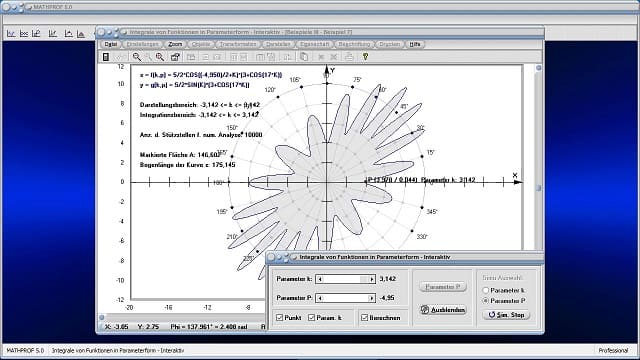Click left arrow of Parameter k slider
The width and height of the screenshot is (640, 360).
320,279
